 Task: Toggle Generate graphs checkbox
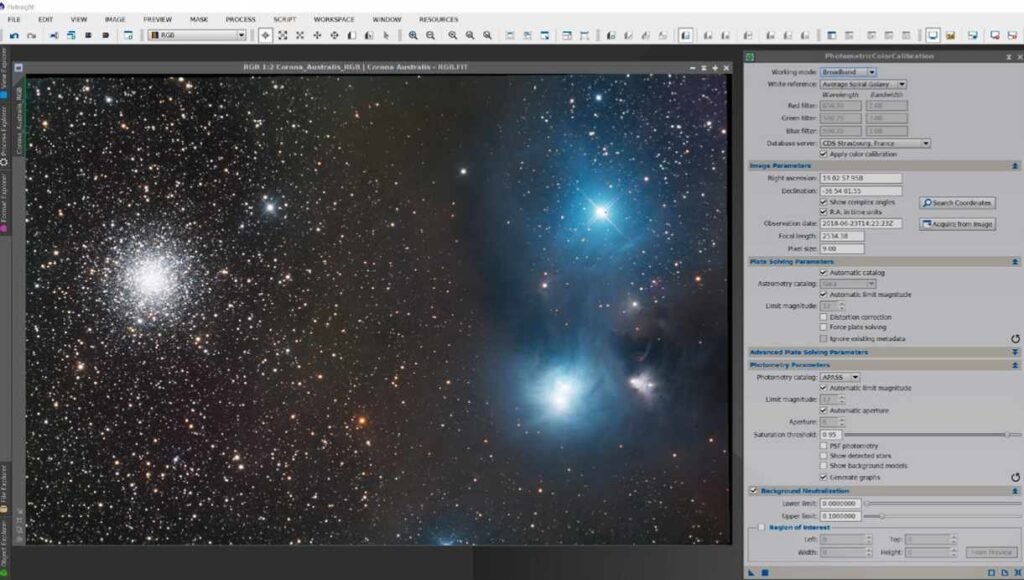(823, 477)
